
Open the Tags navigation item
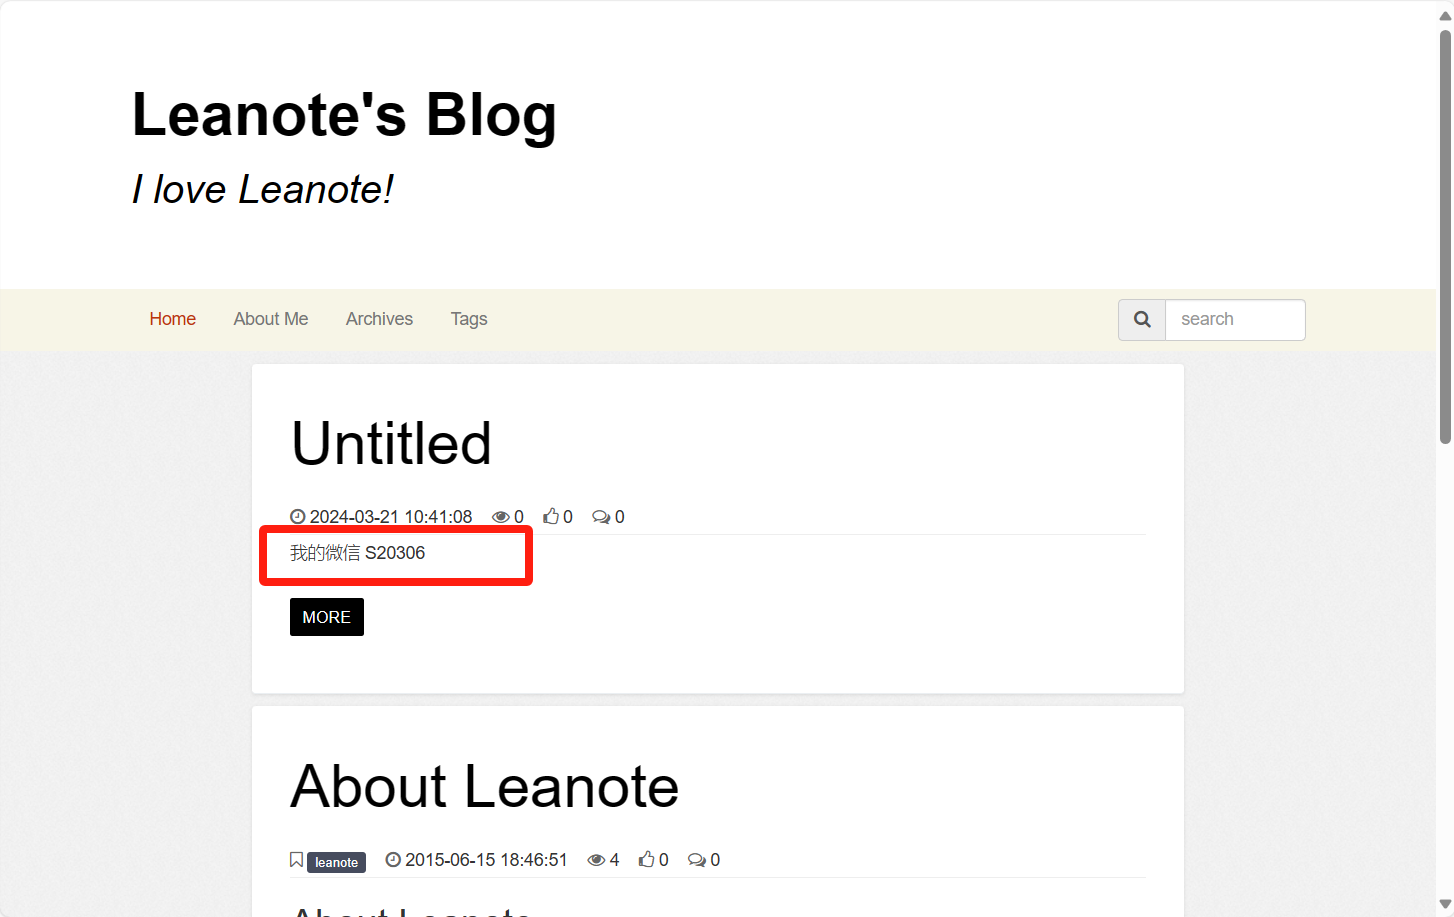[469, 319]
